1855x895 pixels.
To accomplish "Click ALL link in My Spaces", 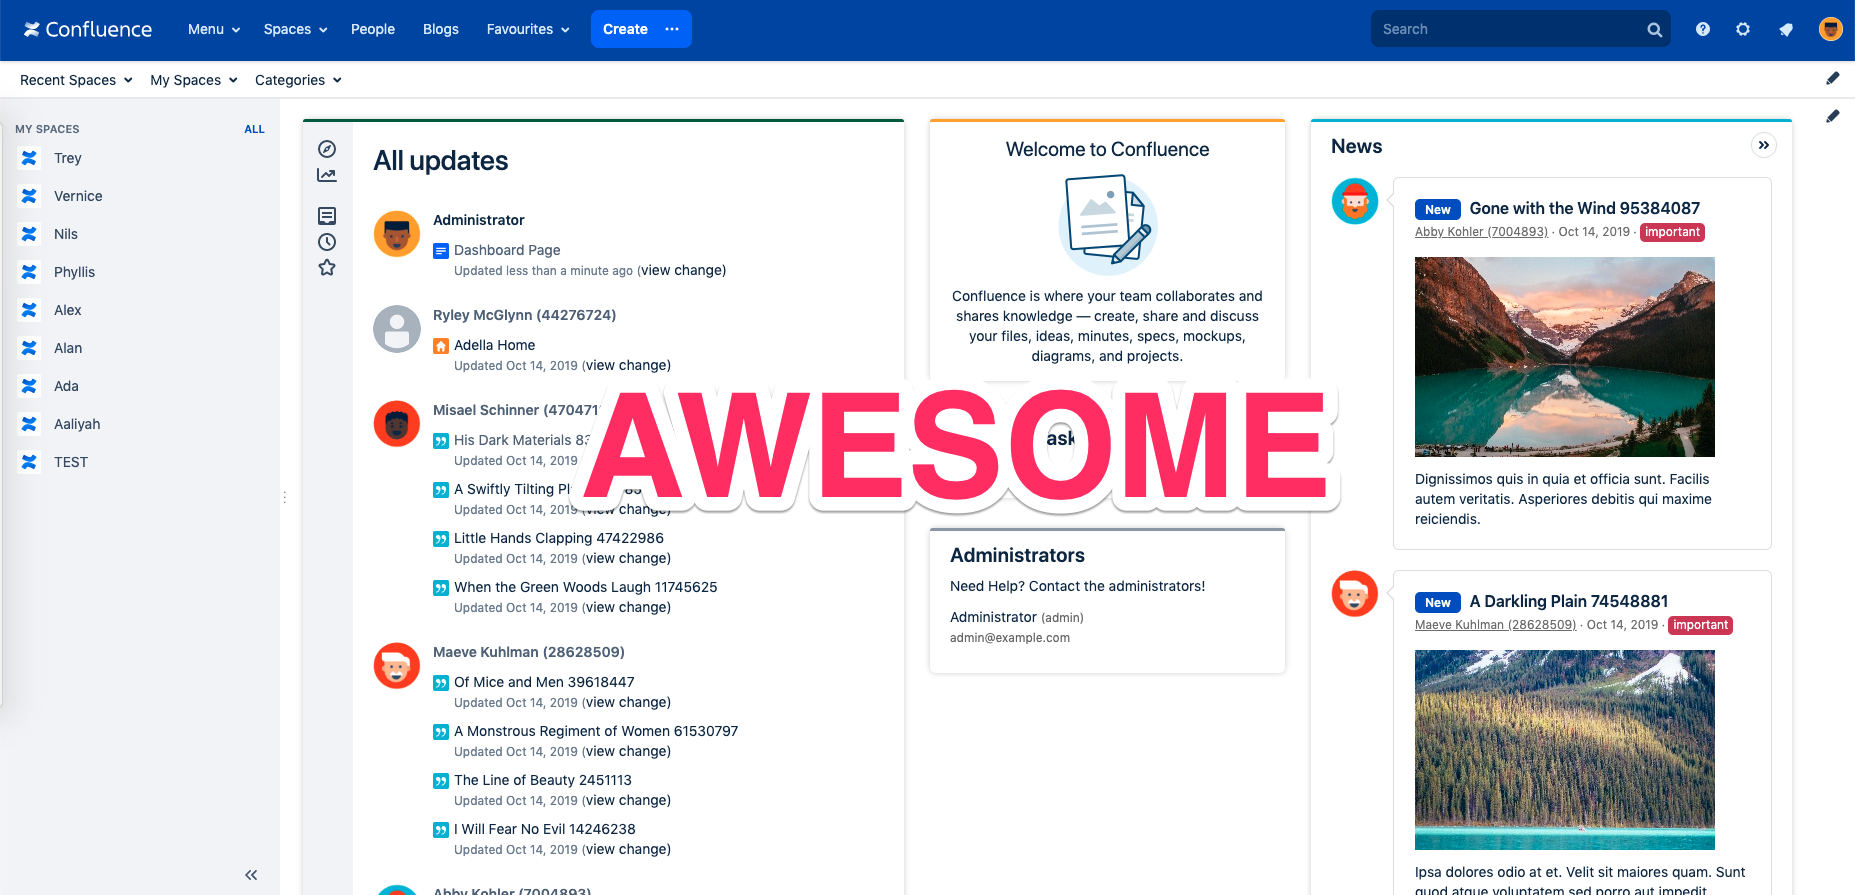I will [255, 129].
